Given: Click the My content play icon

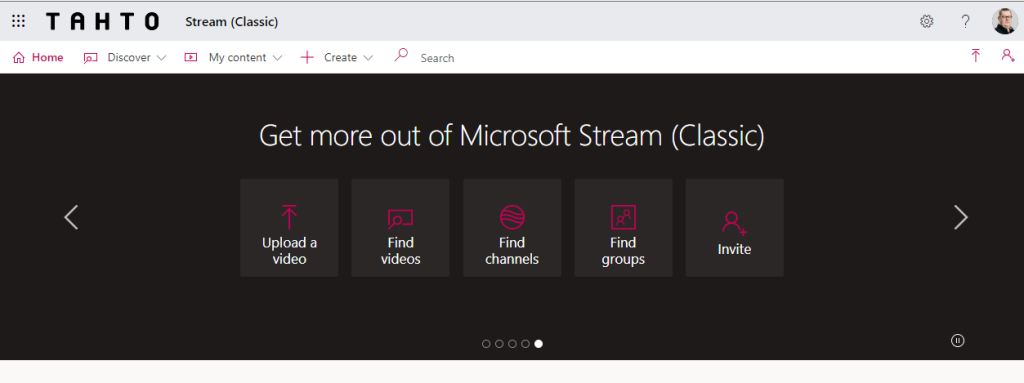Looking at the screenshot, I should click(x=191, y=58).
